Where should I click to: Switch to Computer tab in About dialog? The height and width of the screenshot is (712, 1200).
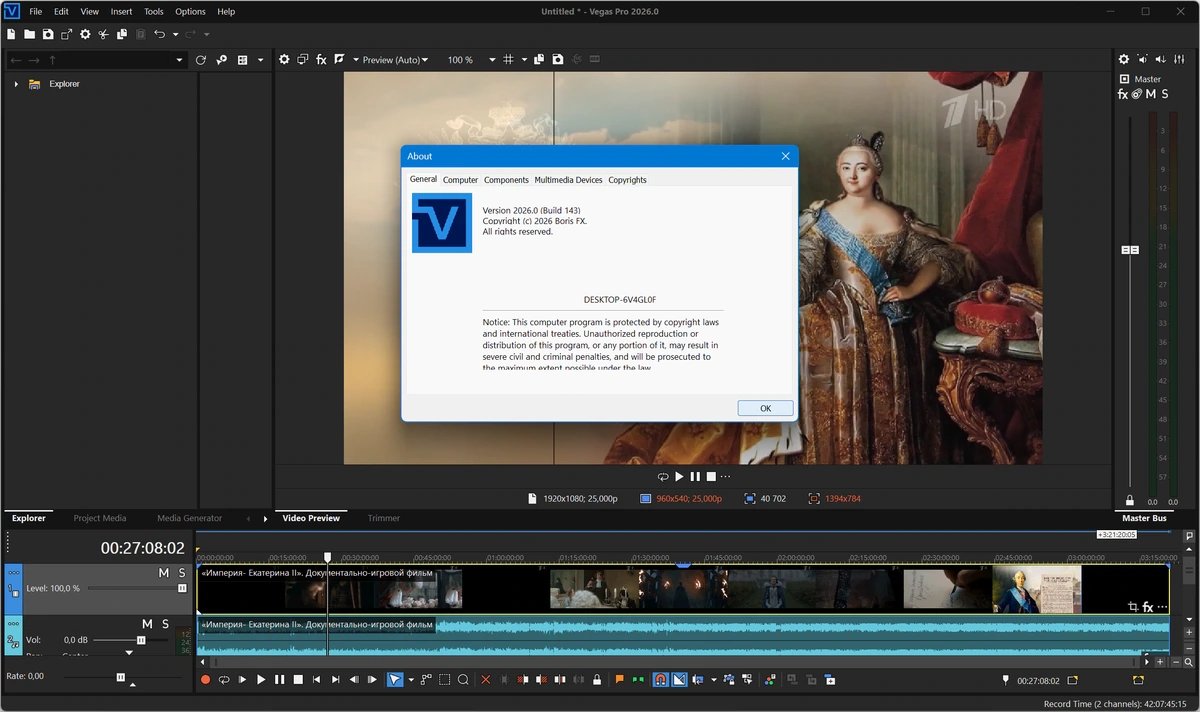[460, 180]
